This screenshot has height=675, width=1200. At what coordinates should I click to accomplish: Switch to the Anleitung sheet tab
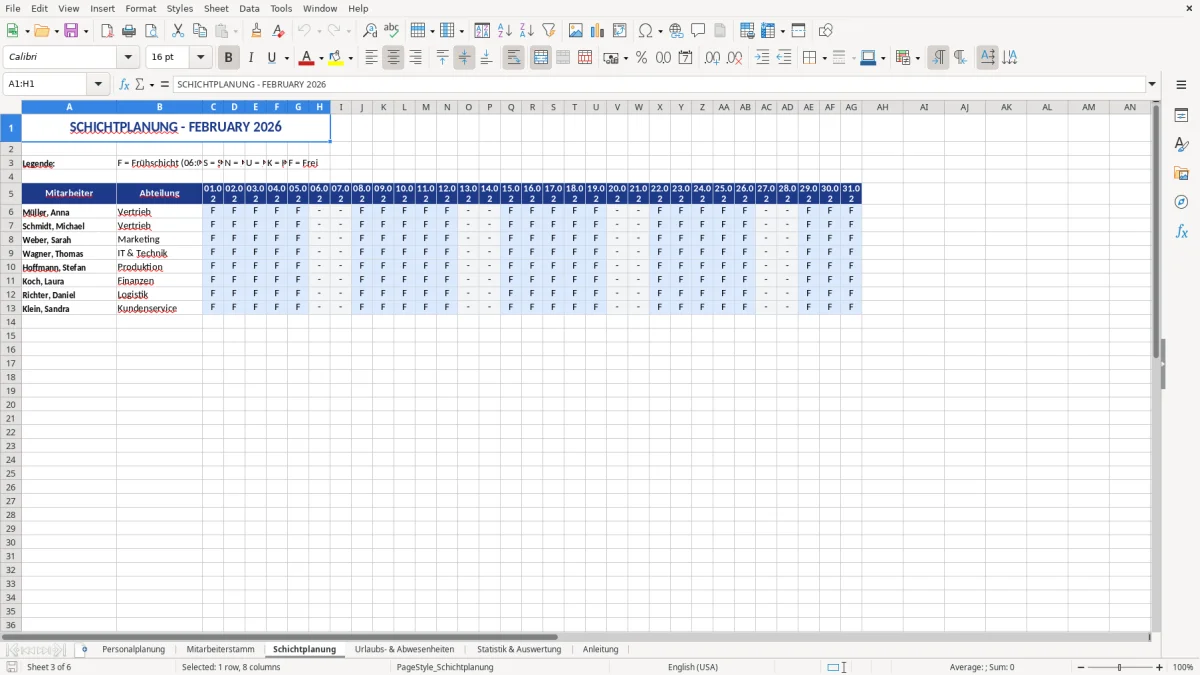pos(600,648)
